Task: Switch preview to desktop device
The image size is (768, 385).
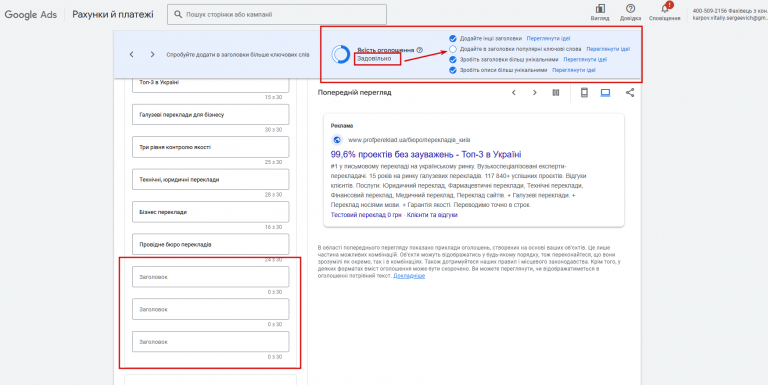Action: (x=605, y=93)
